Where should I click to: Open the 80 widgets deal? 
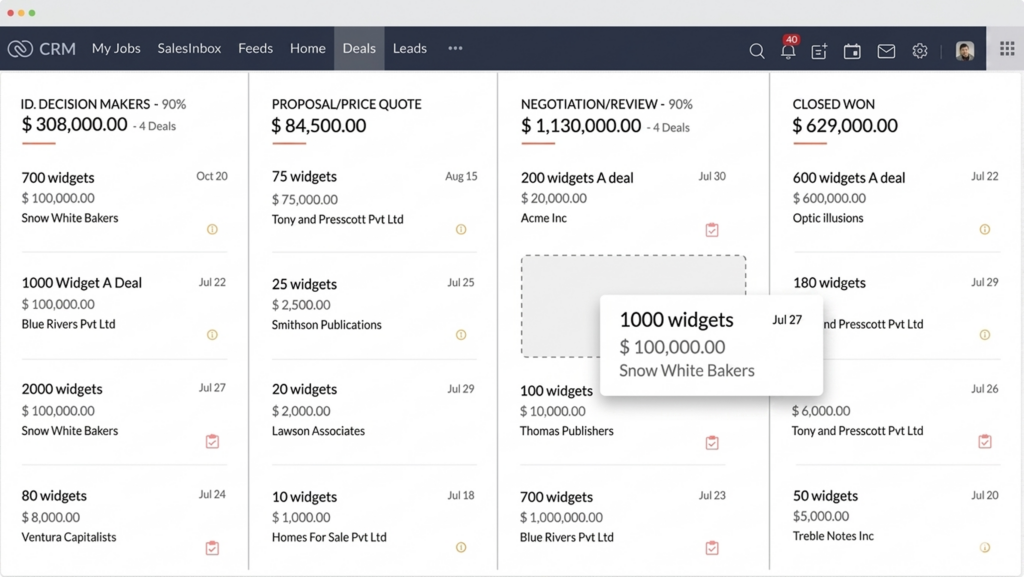(x=54, y=495)
